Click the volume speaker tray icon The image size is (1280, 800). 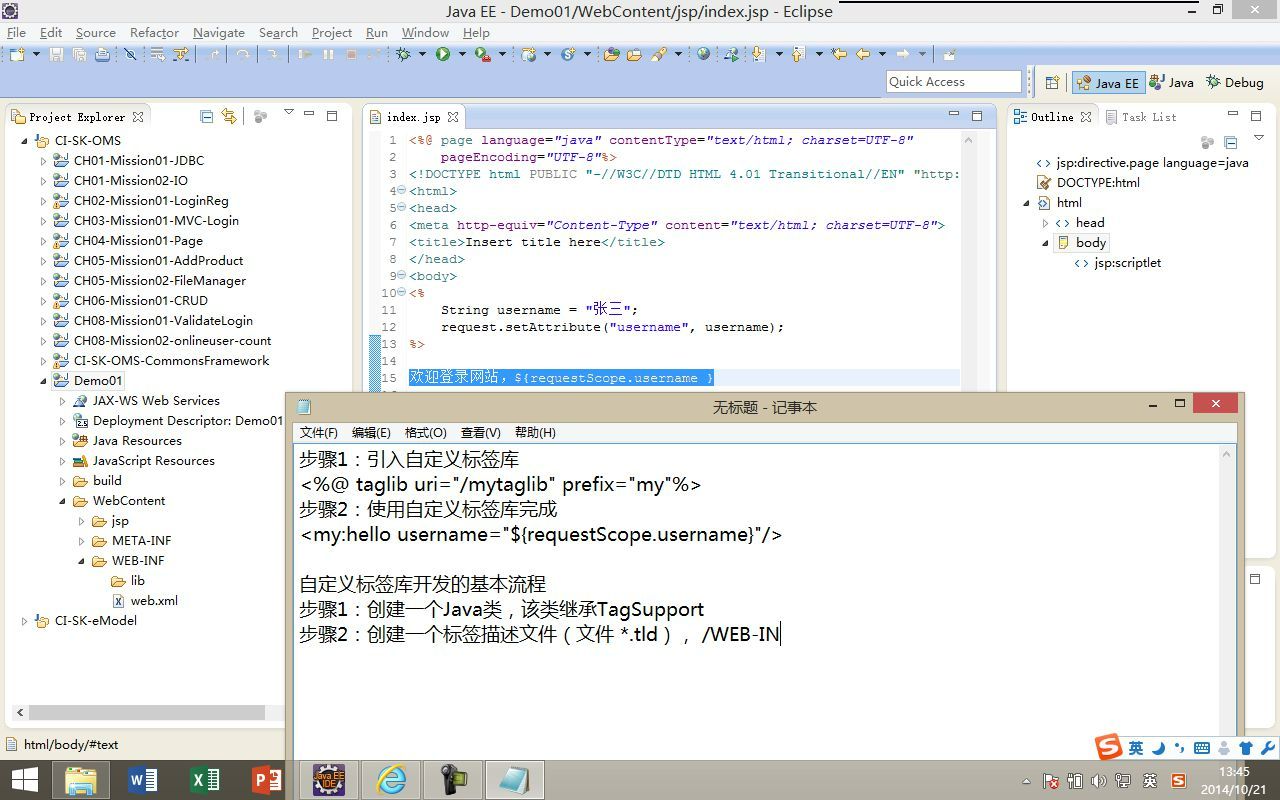[1099, 781]
